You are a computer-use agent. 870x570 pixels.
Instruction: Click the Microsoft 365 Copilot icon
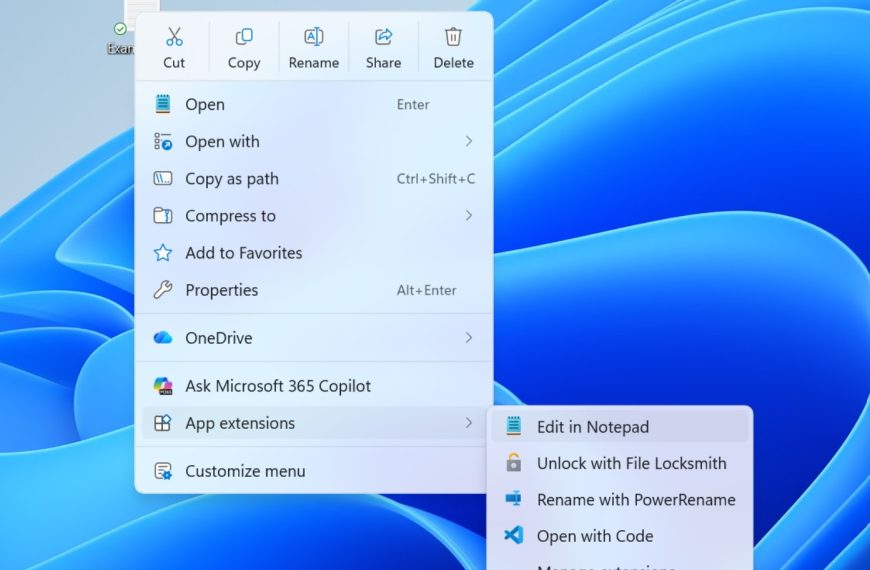(x=163, y=386)
